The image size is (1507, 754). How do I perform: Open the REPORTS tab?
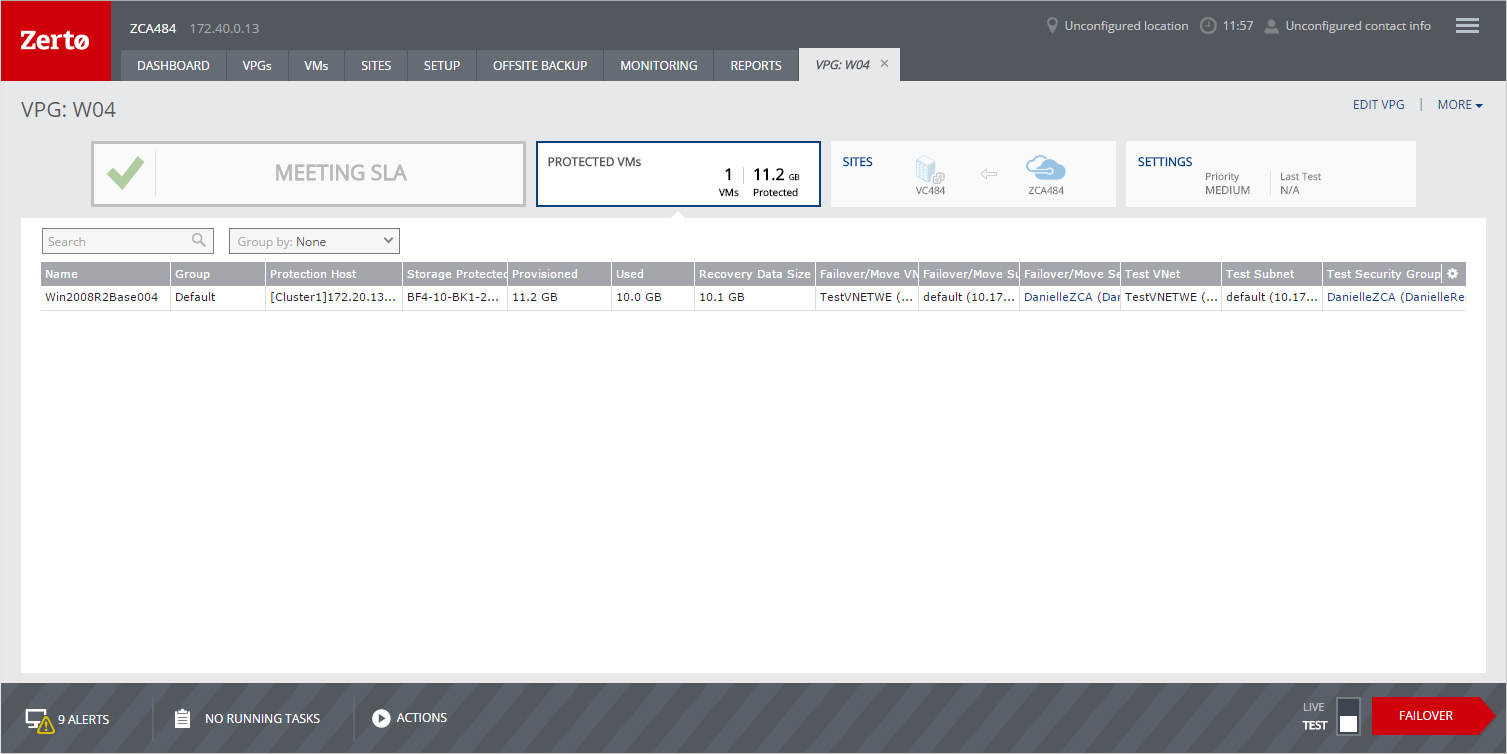[756, 65]
